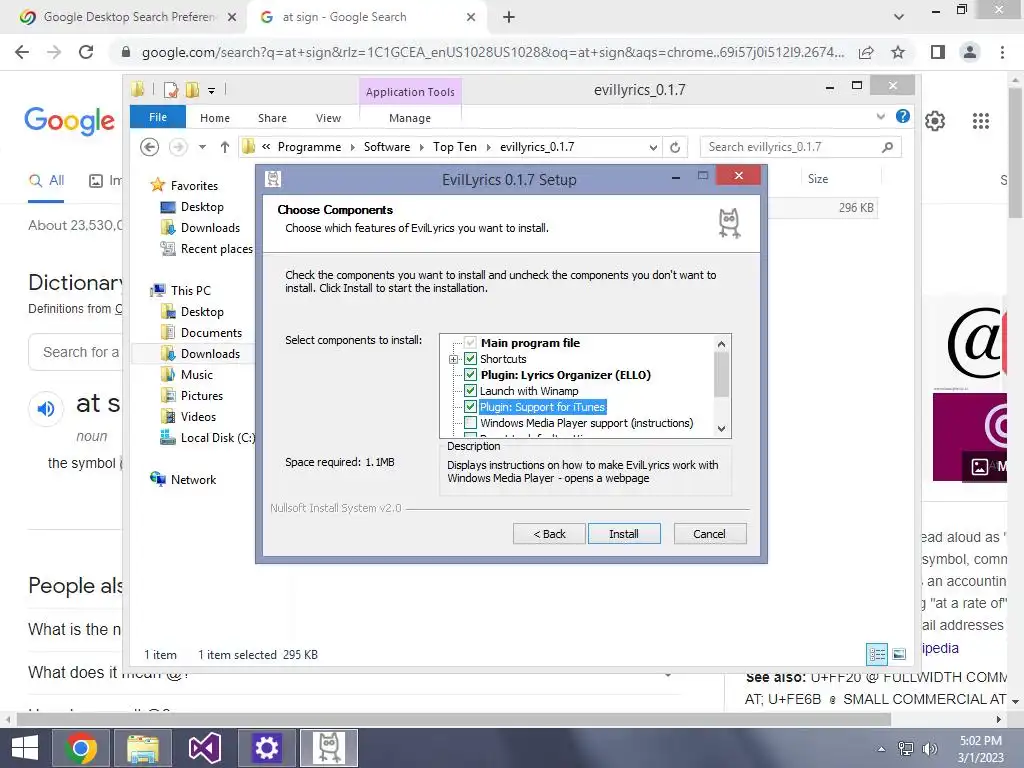1024x768 pixels.
Task: Uncheck the Launch with Winamp checkbox
Action: (470, 391)
